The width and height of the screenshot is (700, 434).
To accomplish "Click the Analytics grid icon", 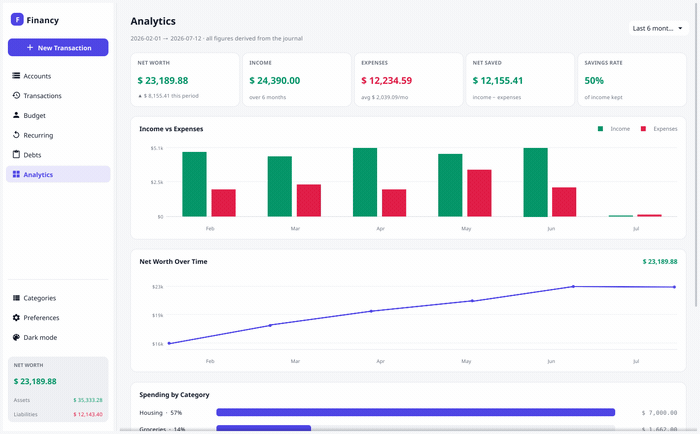I will 16,174.
